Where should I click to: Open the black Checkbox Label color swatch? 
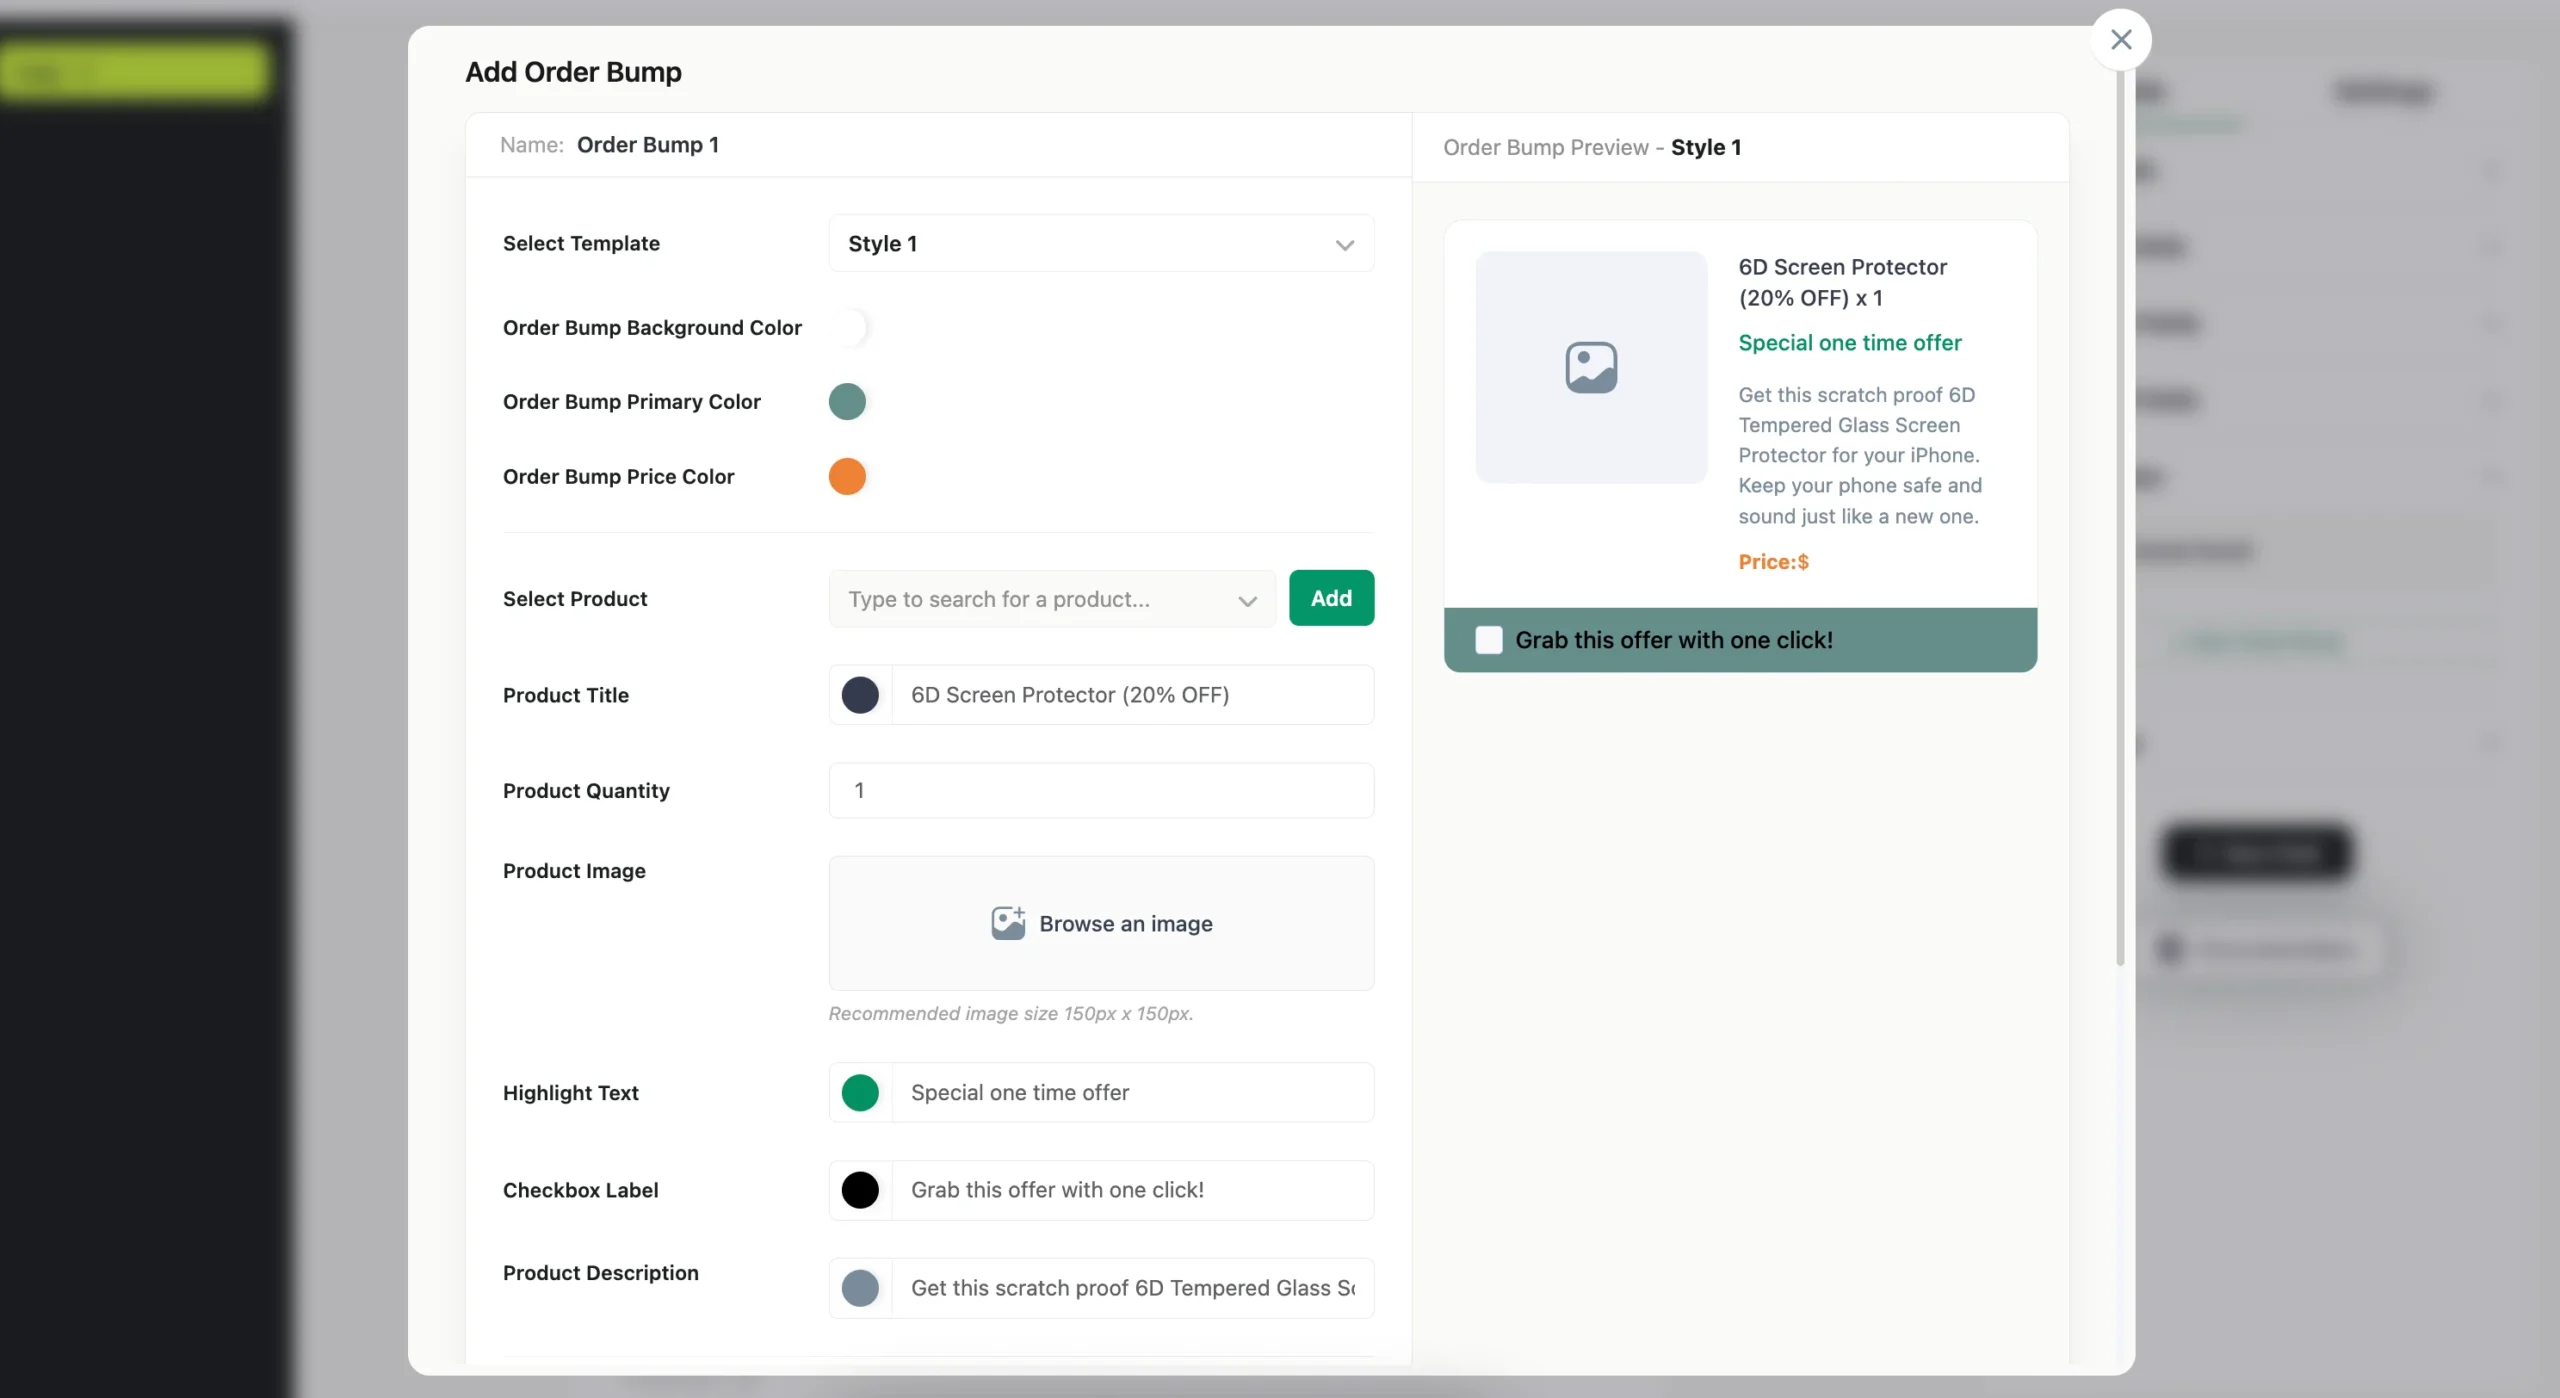click(x=860, y=1190)
